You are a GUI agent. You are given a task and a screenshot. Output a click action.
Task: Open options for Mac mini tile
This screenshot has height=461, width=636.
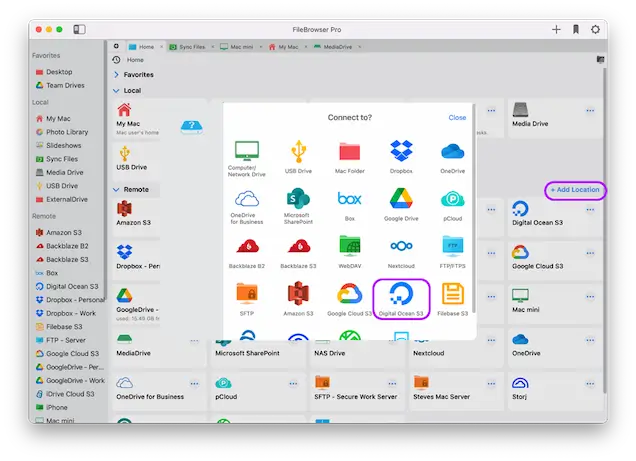[x=590, y=297]
